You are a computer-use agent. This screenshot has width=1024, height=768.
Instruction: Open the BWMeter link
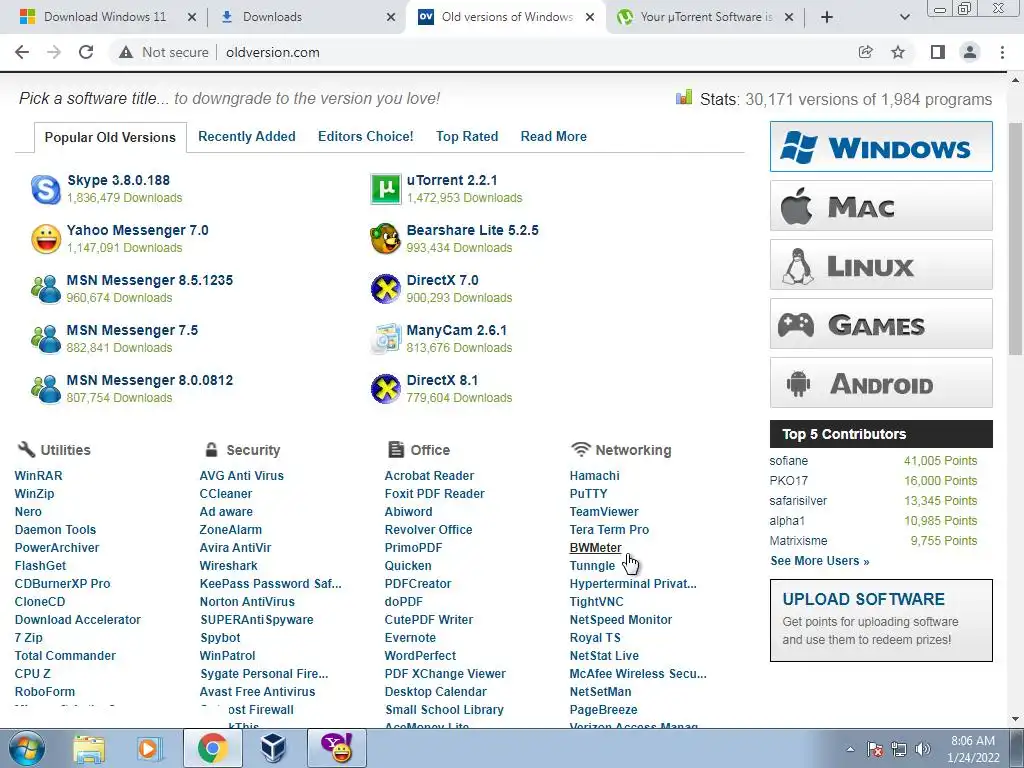[x=596, y=548]
